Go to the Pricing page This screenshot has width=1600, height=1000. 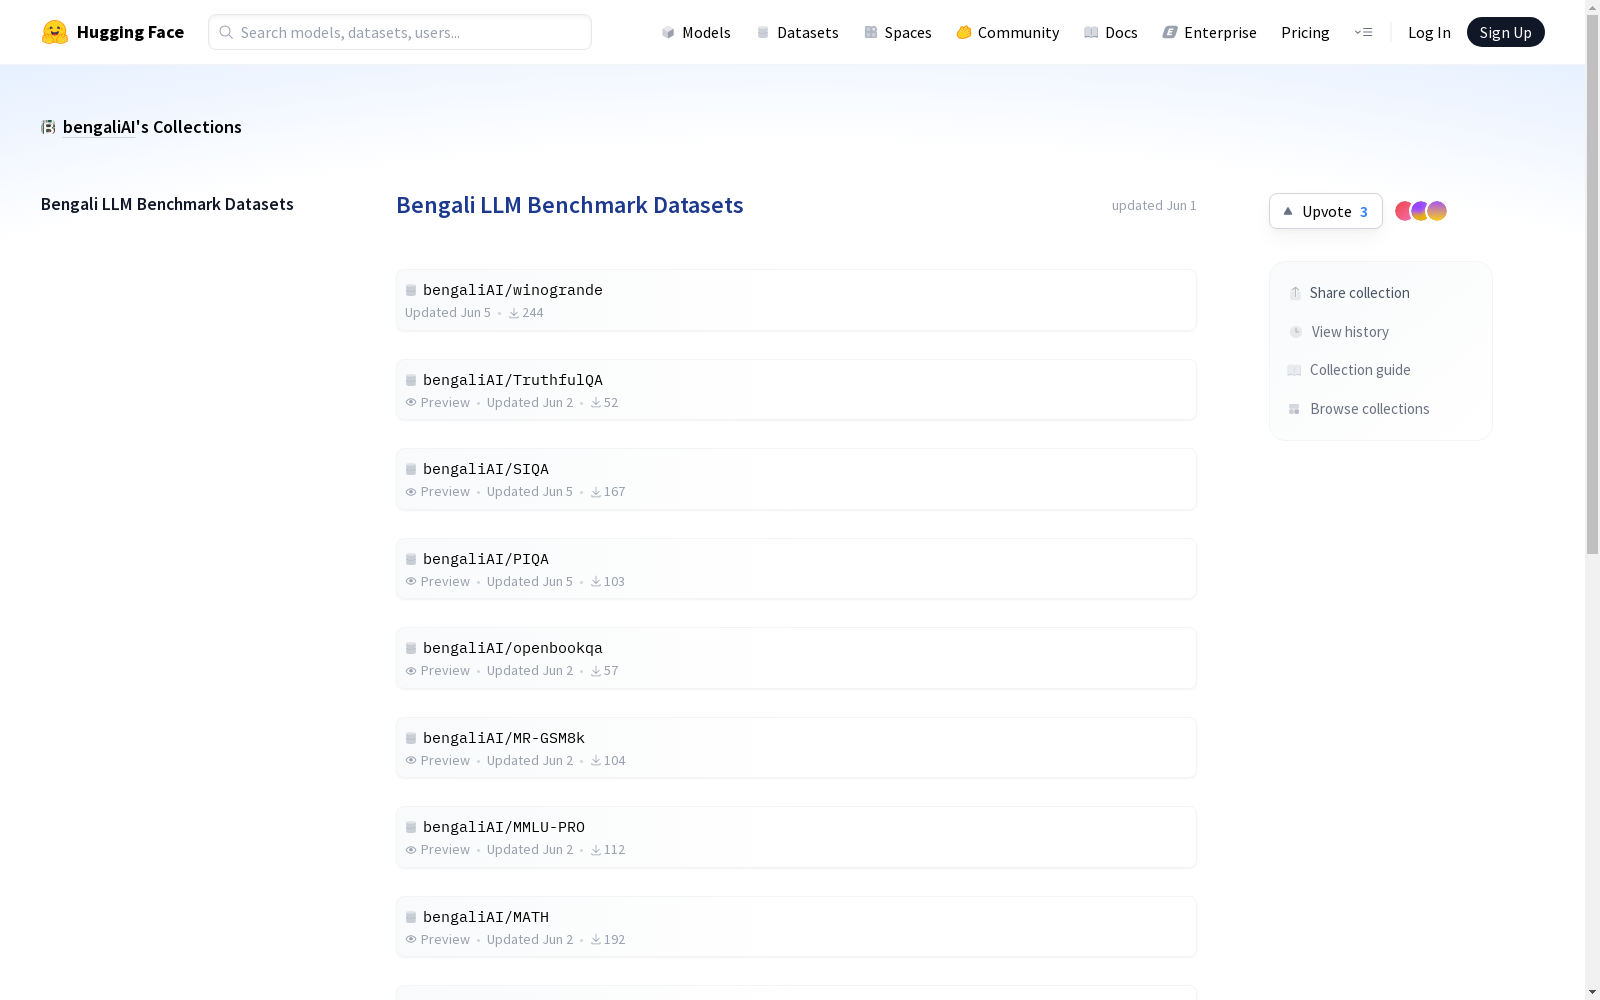[1305, 32]
